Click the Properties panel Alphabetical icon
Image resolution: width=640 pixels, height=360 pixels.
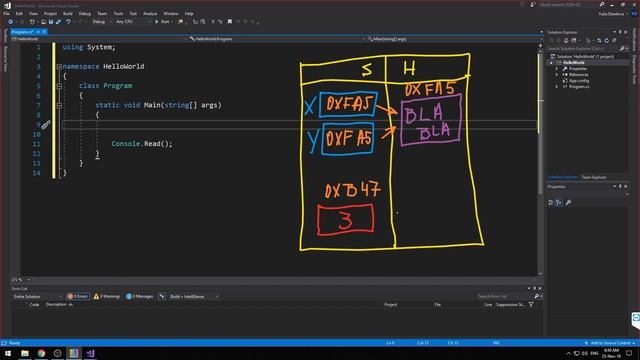click(559, 202)
